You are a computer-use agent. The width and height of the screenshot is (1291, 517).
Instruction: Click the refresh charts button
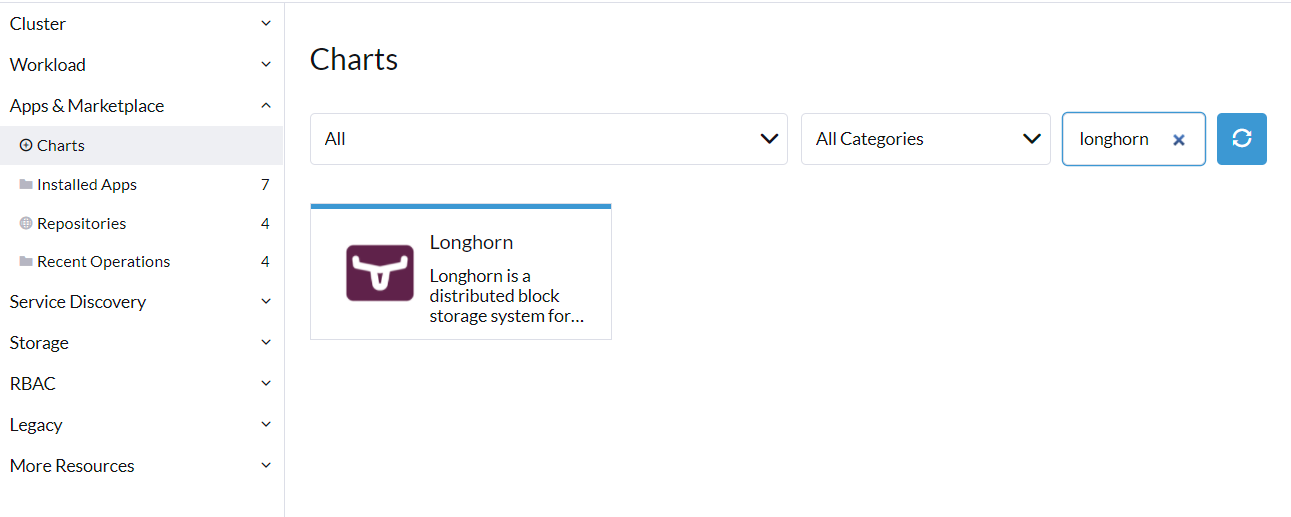1241,139
